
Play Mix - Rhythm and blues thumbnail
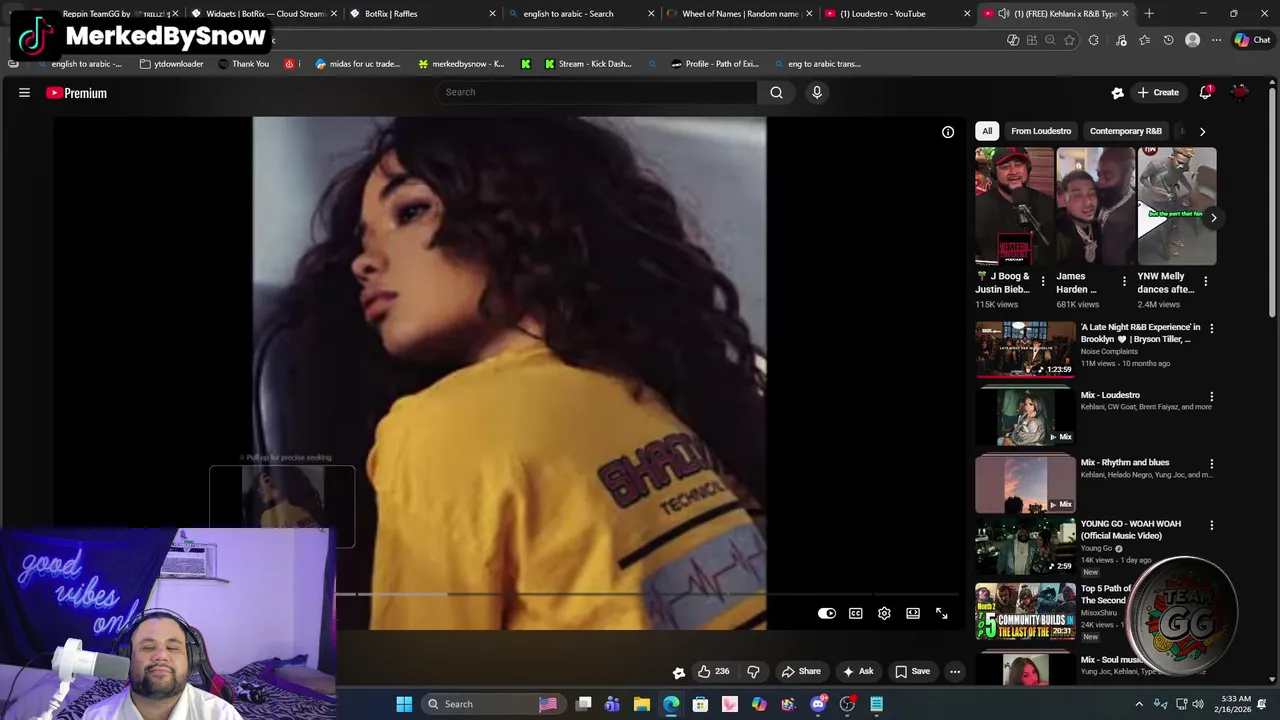tap(1025, 483)
